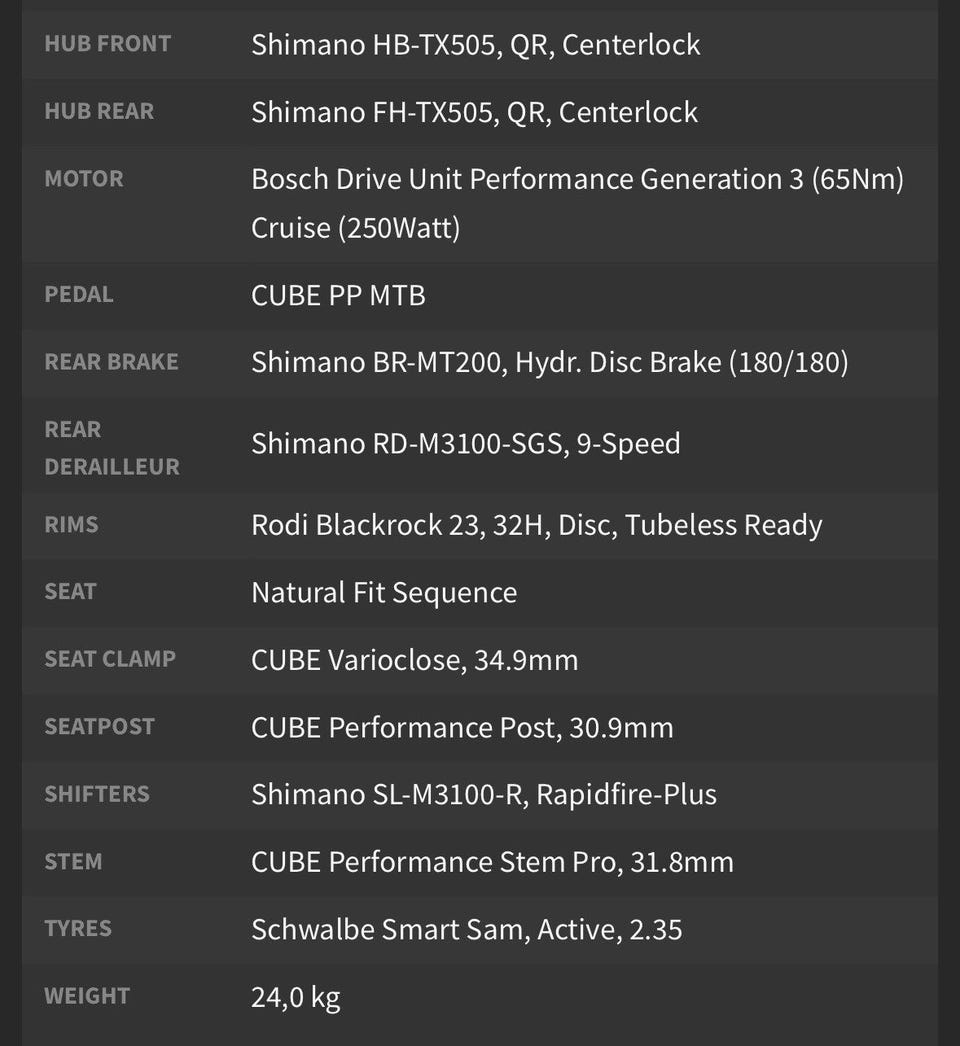960x1046 pixels.
Task: Click the Cruise (250Watt) line
Action: (x=356, y=228)
